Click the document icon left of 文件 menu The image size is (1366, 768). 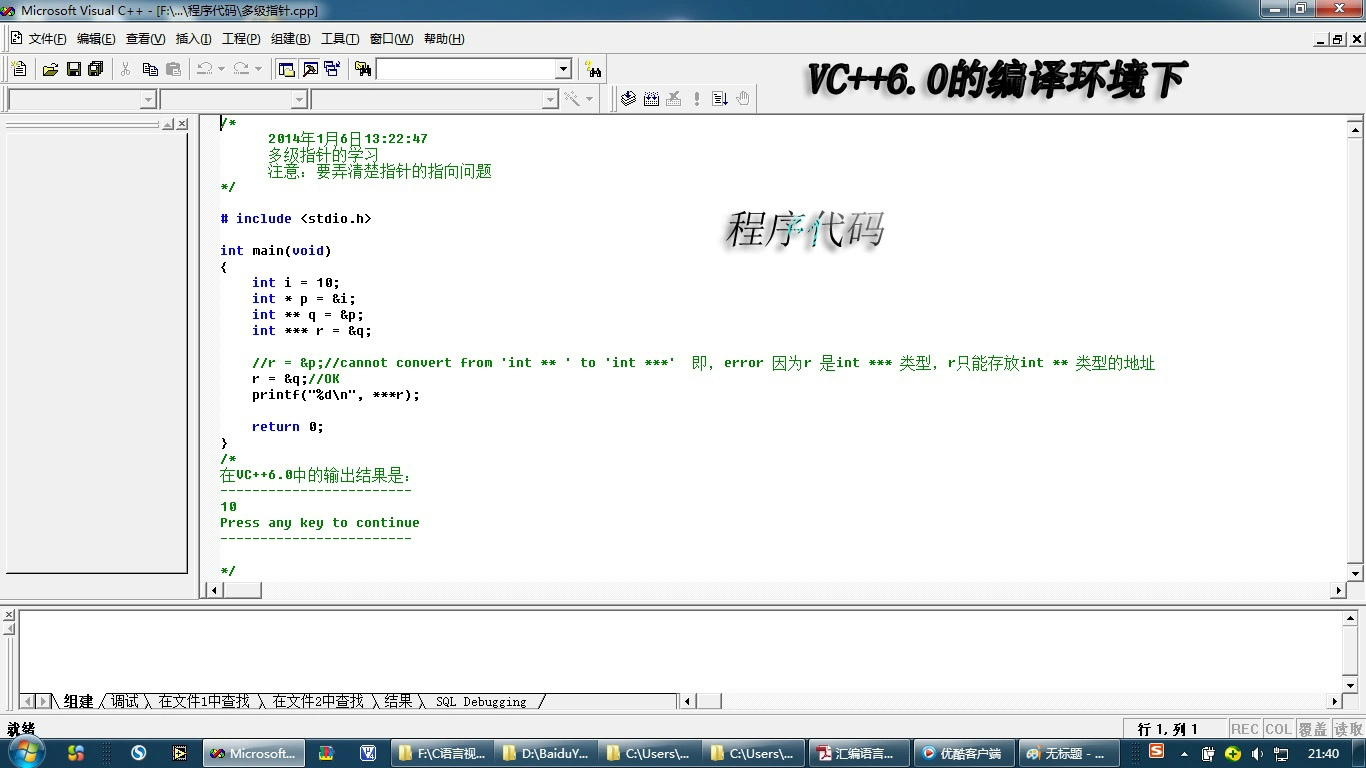coord(15,39)
